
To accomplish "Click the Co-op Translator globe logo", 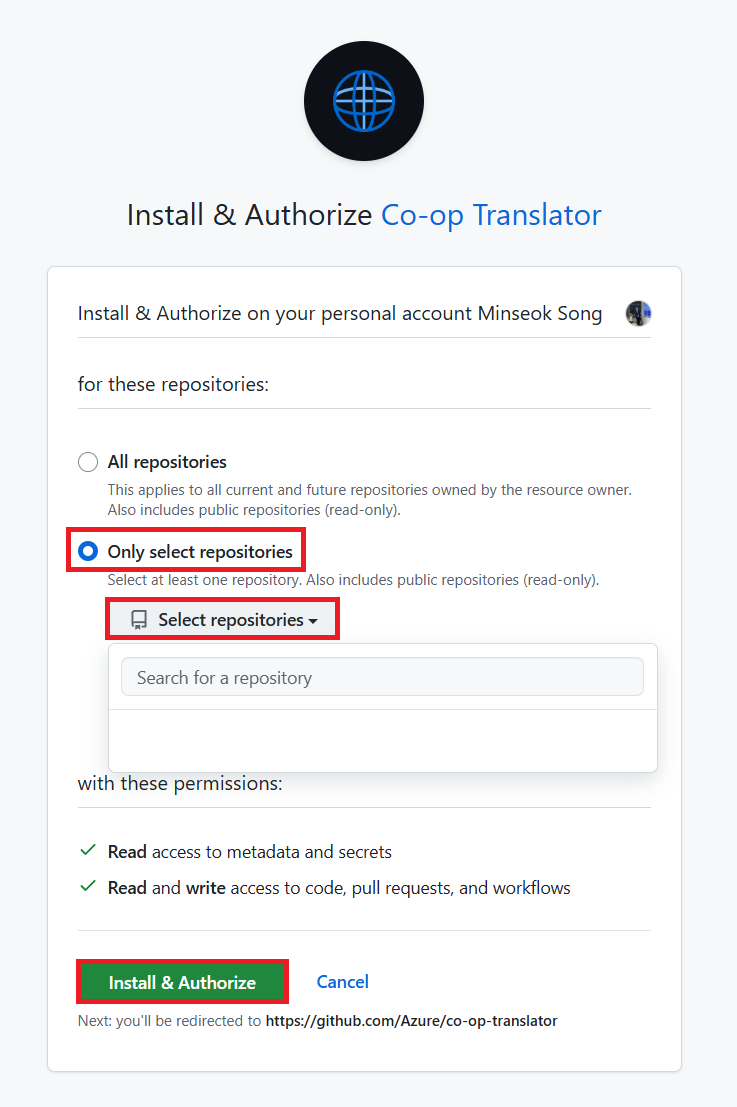I will [363, 100].
